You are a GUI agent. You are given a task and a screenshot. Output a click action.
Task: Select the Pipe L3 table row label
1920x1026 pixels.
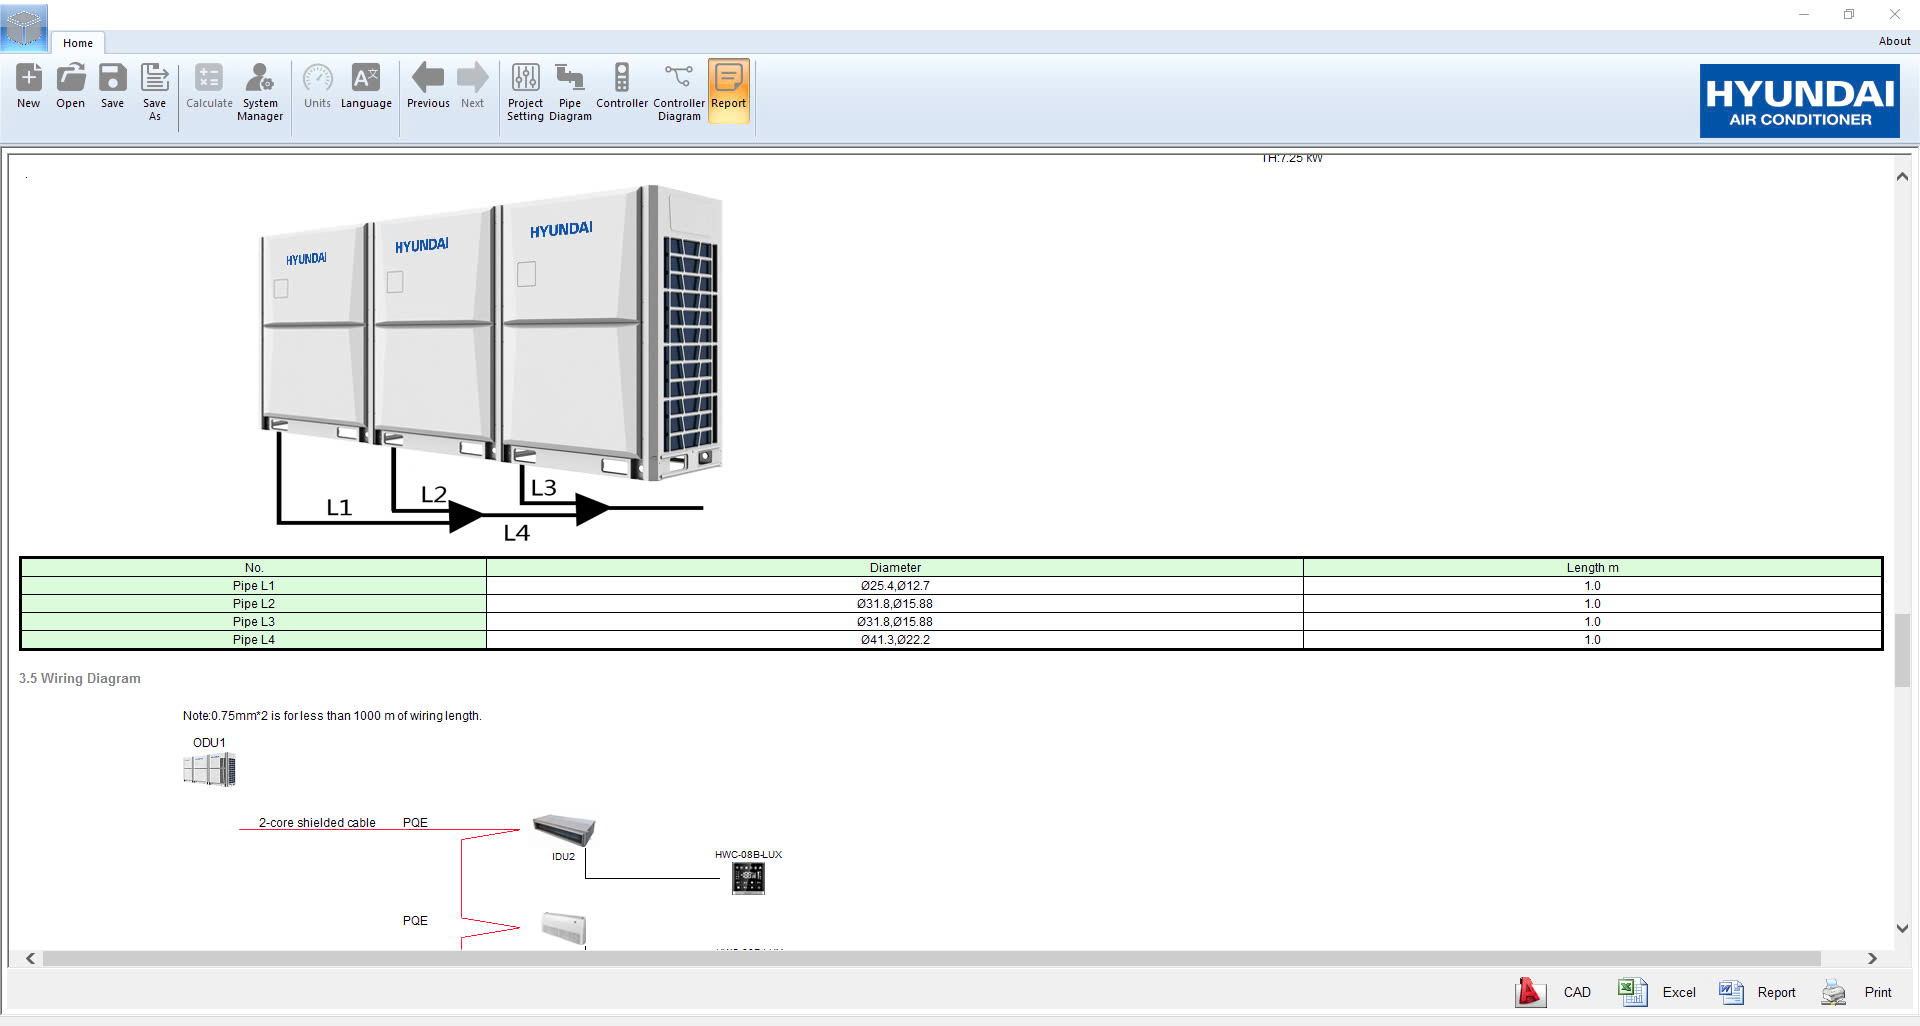pos(253,622)
